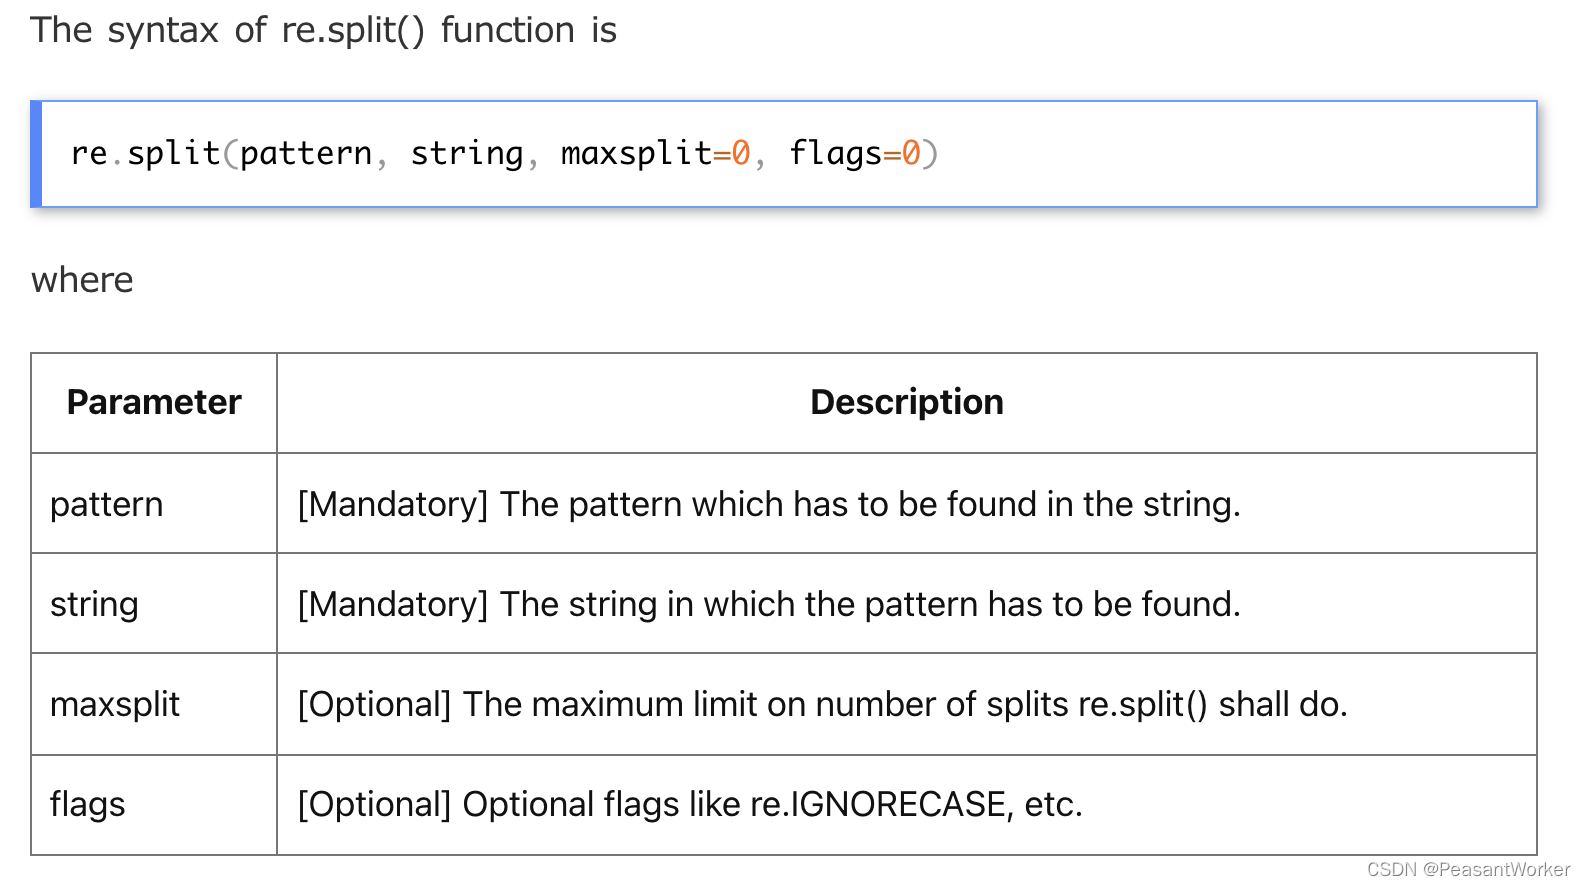Image resolution: width=1586 pixels, height=886 pixels.
Task: Click the word 'where' above the table
Action: [x=82, y=280]
